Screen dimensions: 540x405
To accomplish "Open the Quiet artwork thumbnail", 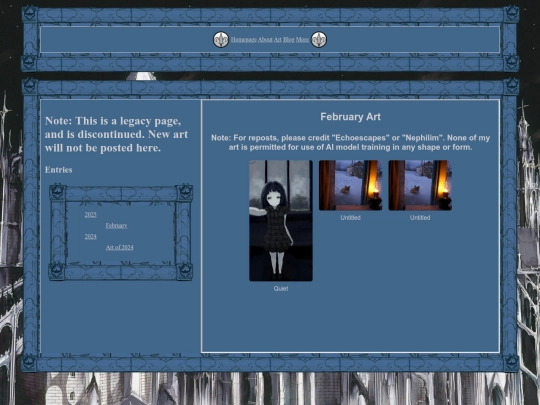I will click(x=281, y=220).
